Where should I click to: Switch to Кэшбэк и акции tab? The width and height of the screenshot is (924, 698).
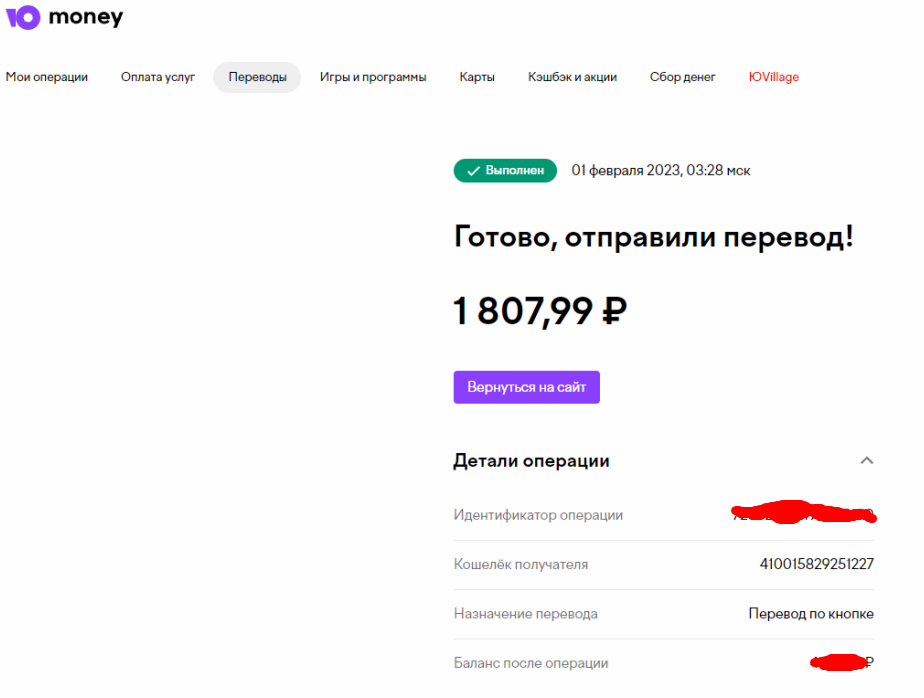572,77
